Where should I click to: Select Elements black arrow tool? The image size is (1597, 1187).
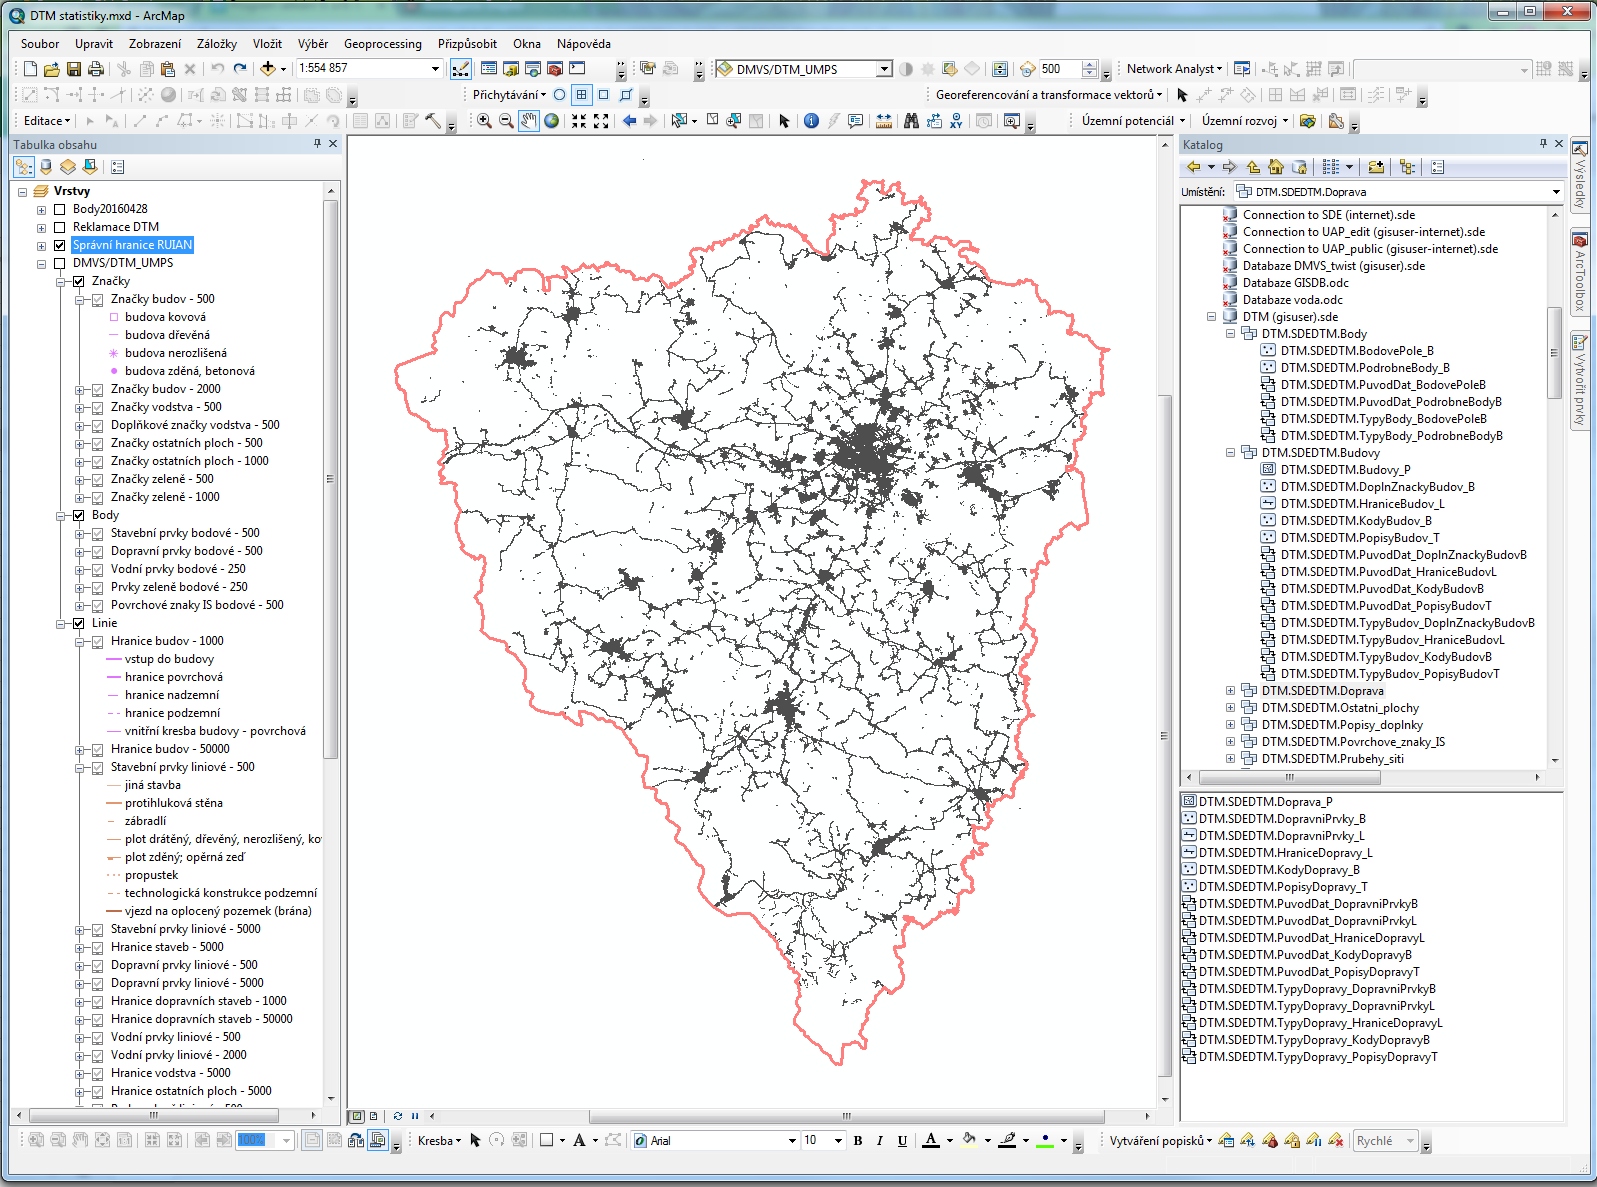click(784, 121)
